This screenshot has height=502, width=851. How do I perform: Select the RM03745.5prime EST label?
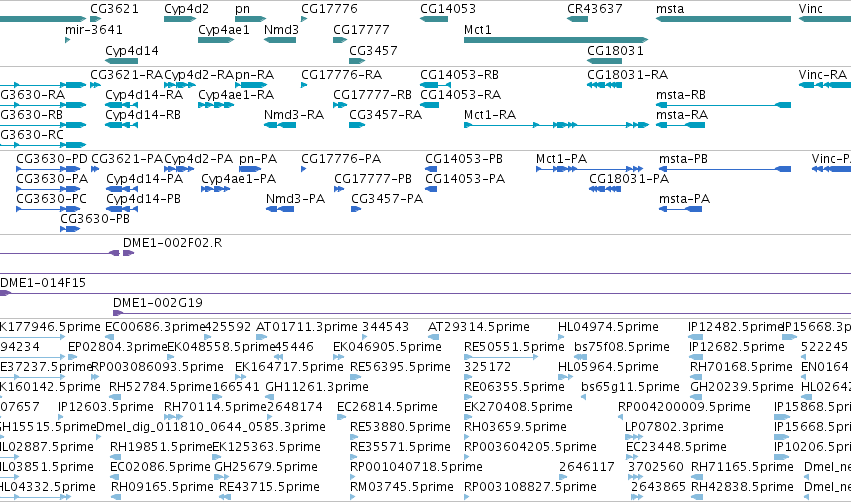pyautogui.click(x=402, y=487)
